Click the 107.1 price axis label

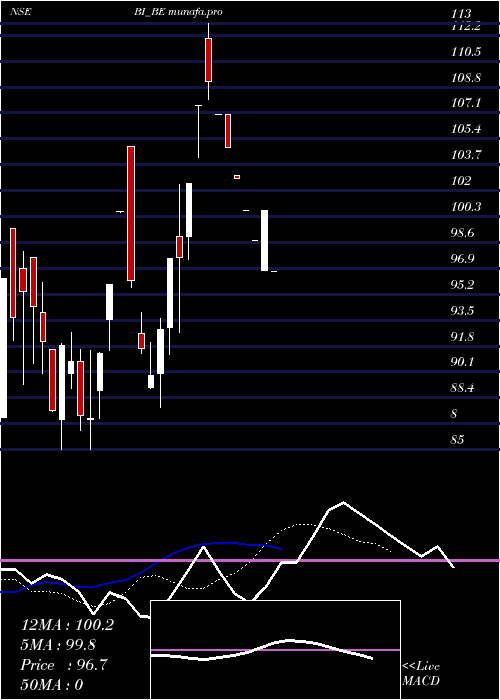click(x=466, y=103)
